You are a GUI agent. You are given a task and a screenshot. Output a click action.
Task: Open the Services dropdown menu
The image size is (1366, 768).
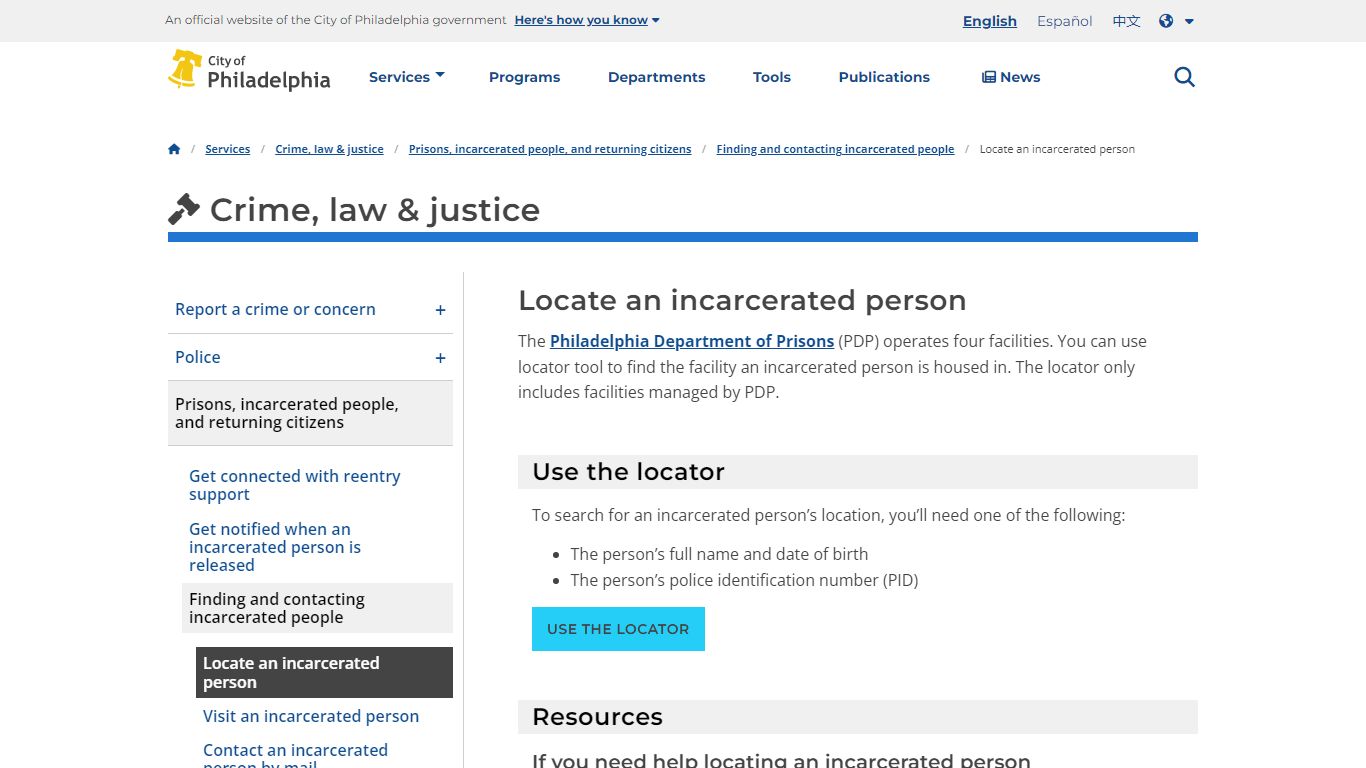click(x=406, y=77)
